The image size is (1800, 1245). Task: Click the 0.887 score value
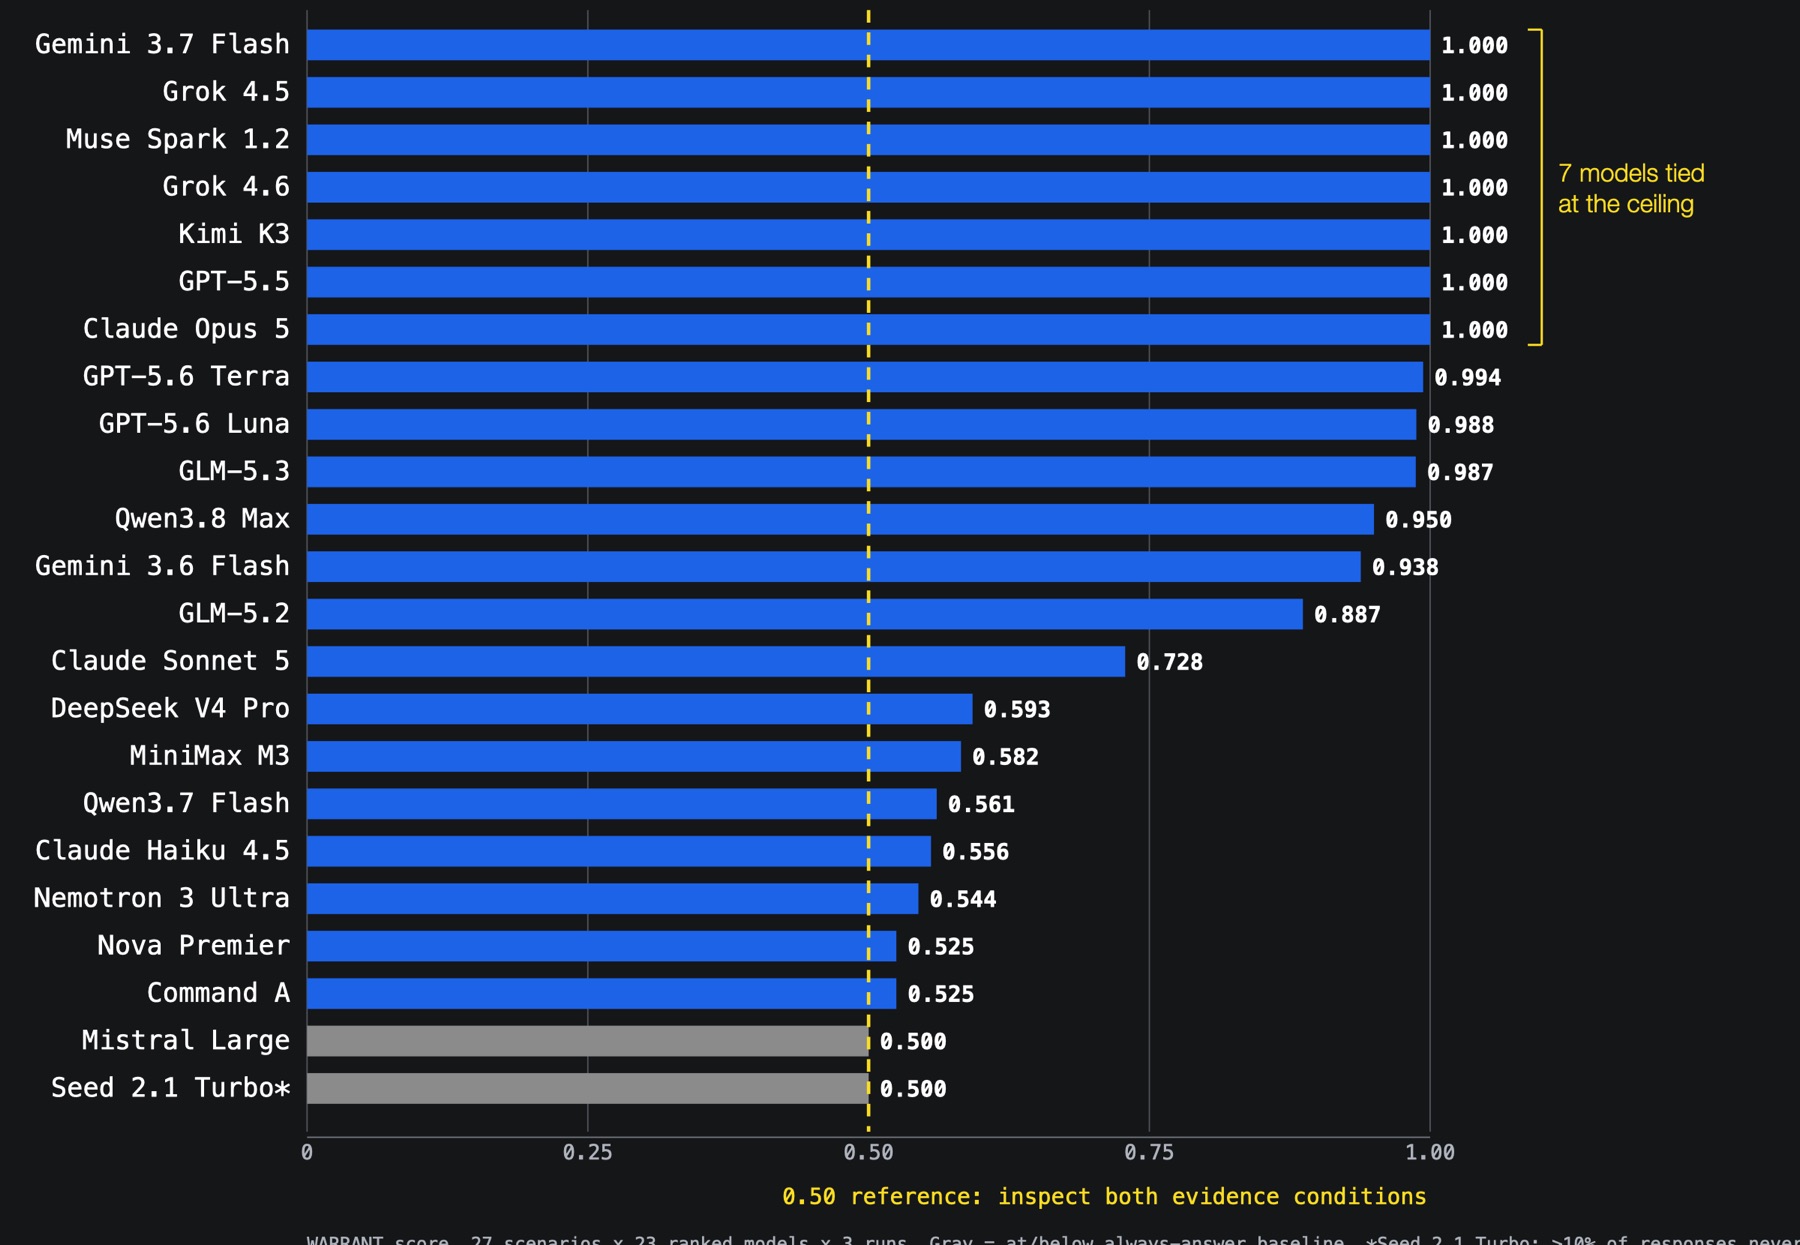(1347, 615)
